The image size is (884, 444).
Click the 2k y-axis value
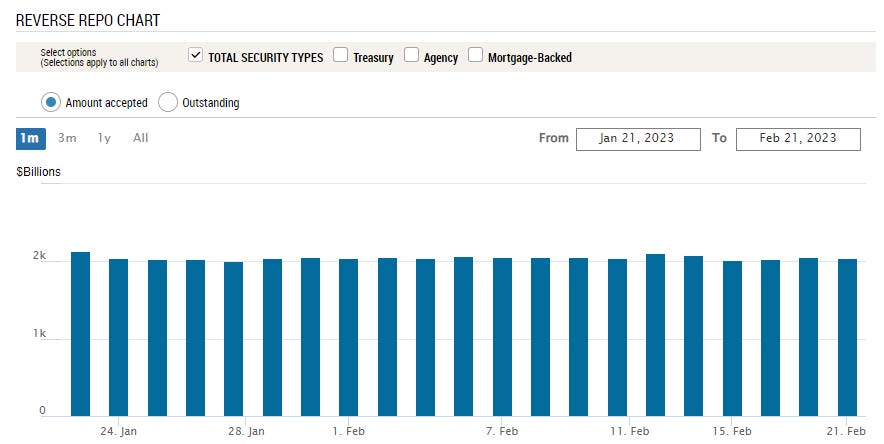click(x=39, y=256)
